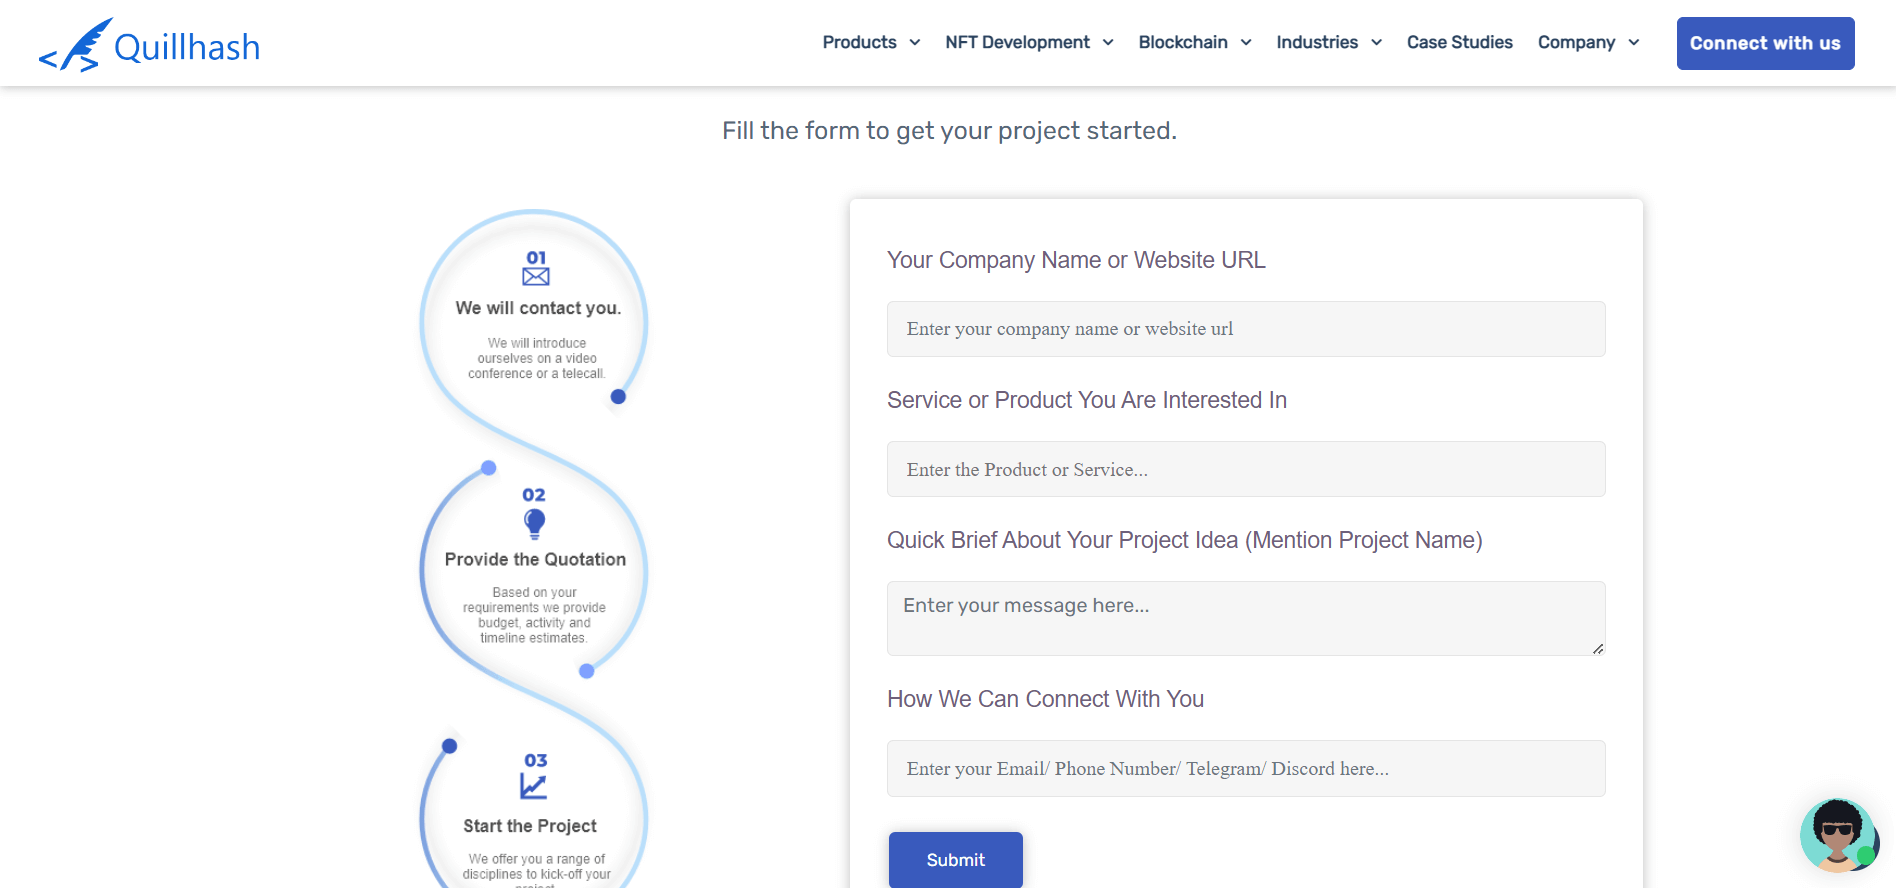Viewport: 1896px width, 888px height.
Task: Click the 'We will contact you.' heading
Action: tap(538, 308)
